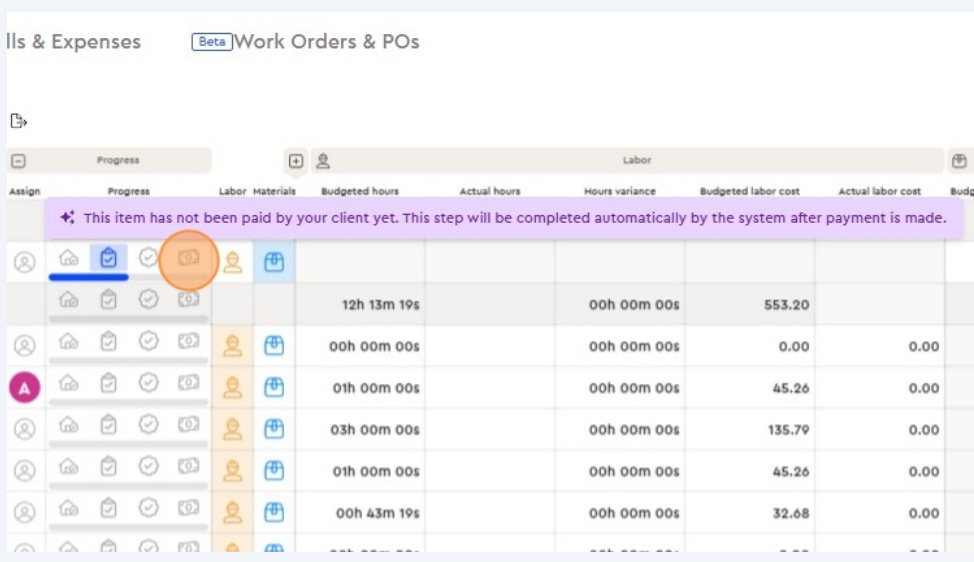This screenshot has height=562, width=974.
Task: Switch to the Work Orders & POs tab
Action: point(326,42)
